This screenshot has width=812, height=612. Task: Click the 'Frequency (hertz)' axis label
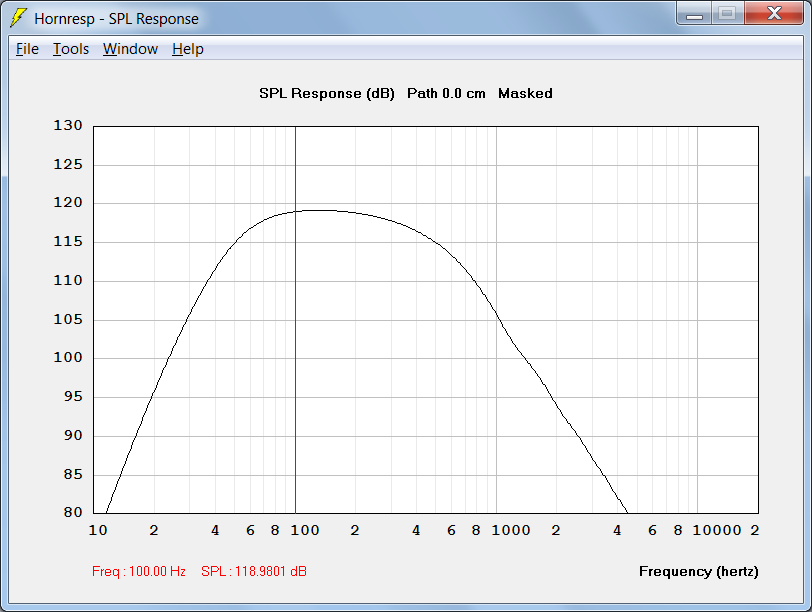pos(699,571)
